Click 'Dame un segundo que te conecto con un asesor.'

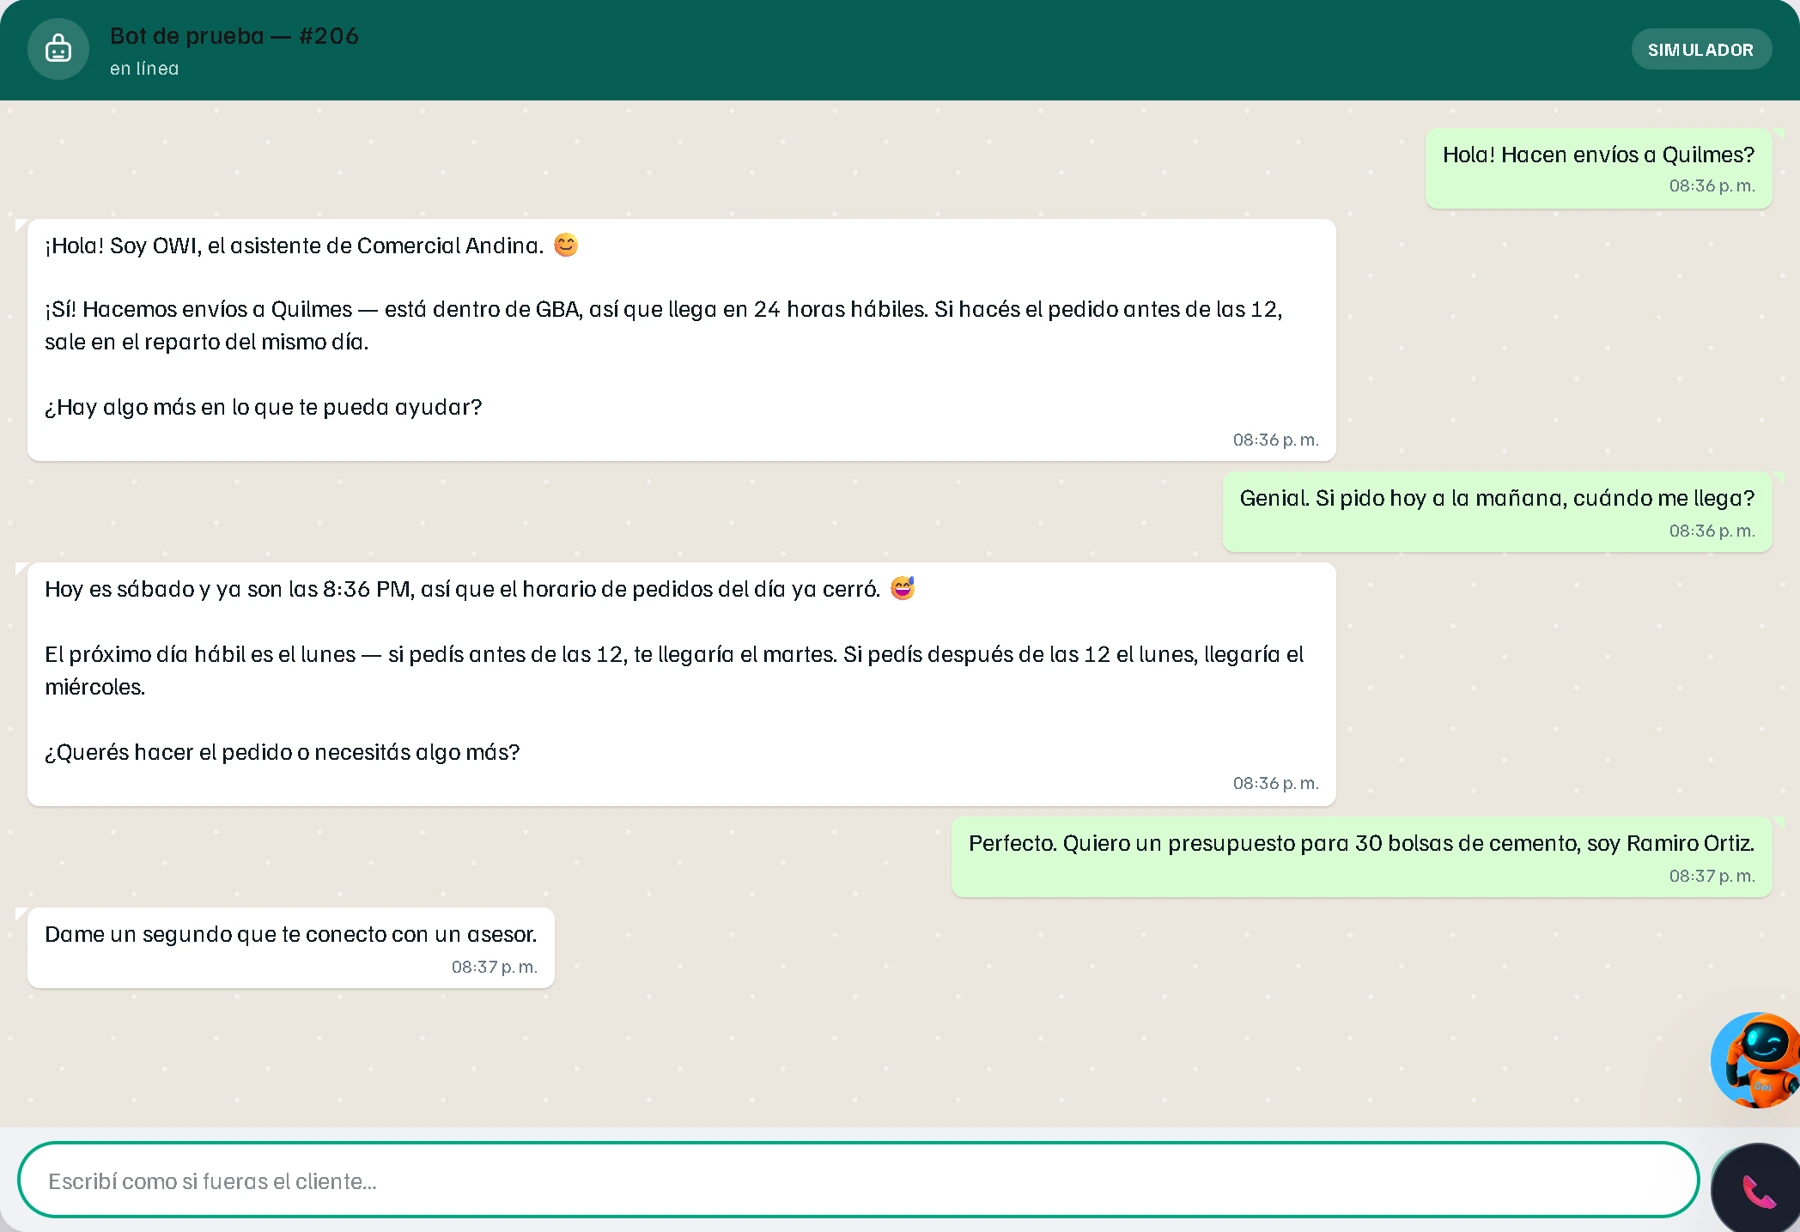tap(291, 934)
